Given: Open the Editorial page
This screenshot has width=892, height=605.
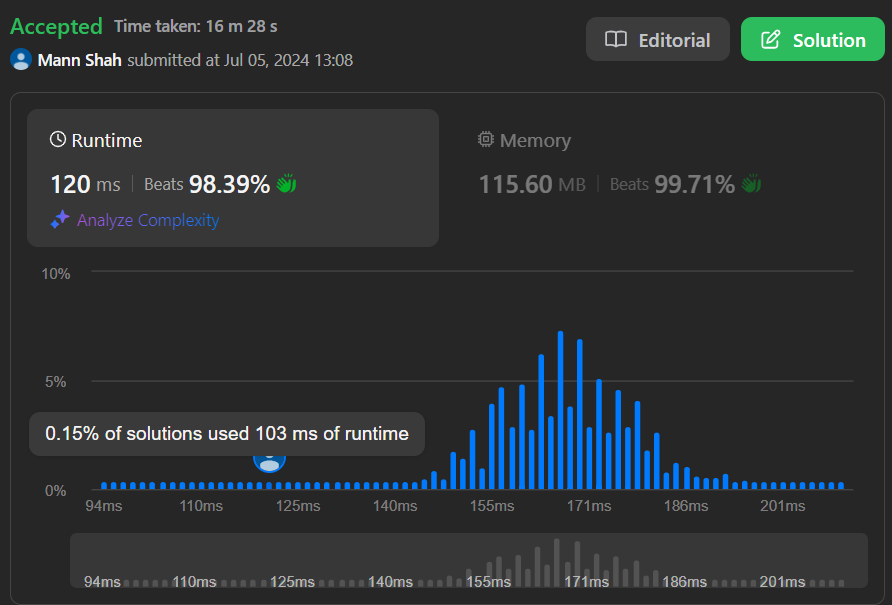Looking at the screenshot, I should (657, 40).
